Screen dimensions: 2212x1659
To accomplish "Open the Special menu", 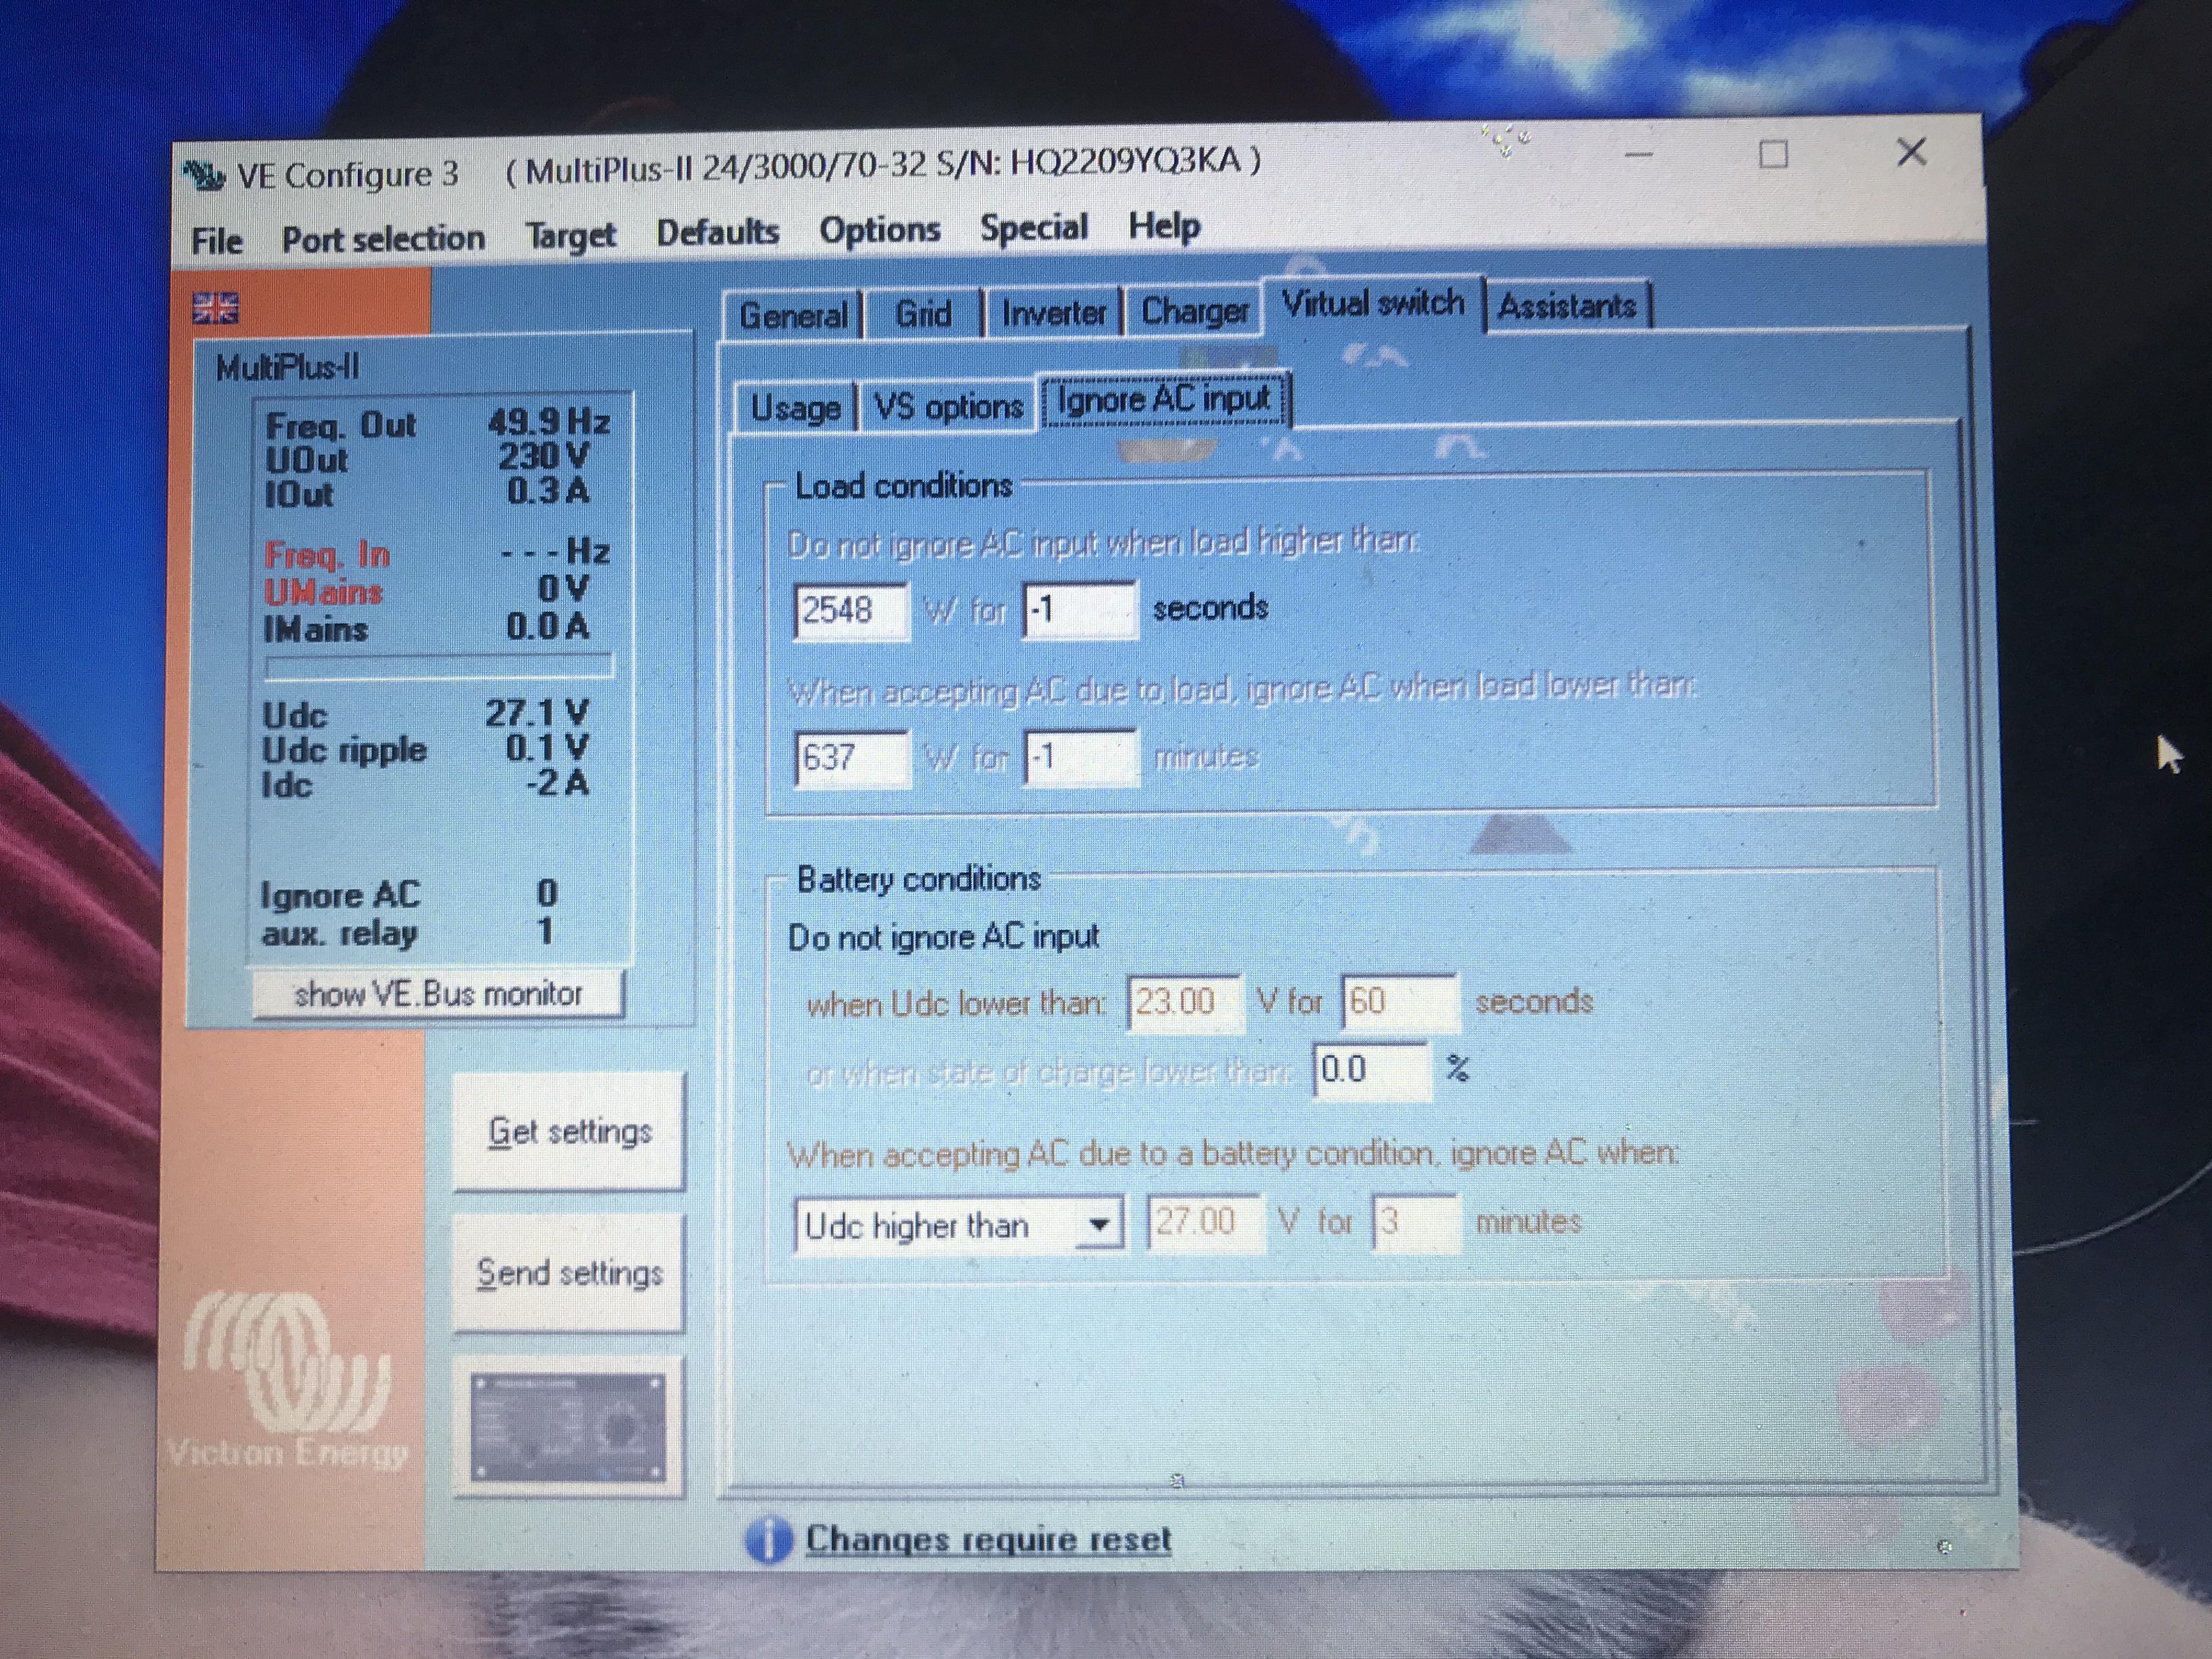I will click(x=1033, y=228).
